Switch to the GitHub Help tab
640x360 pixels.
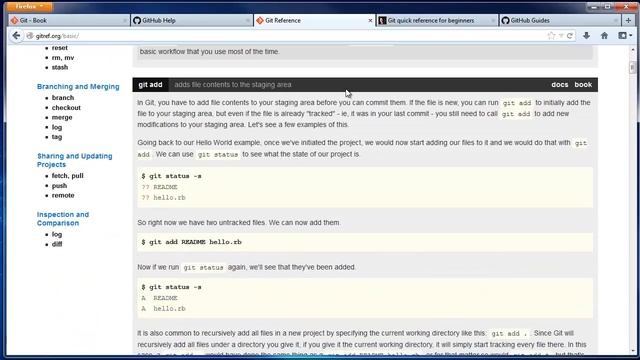point(191,20)
